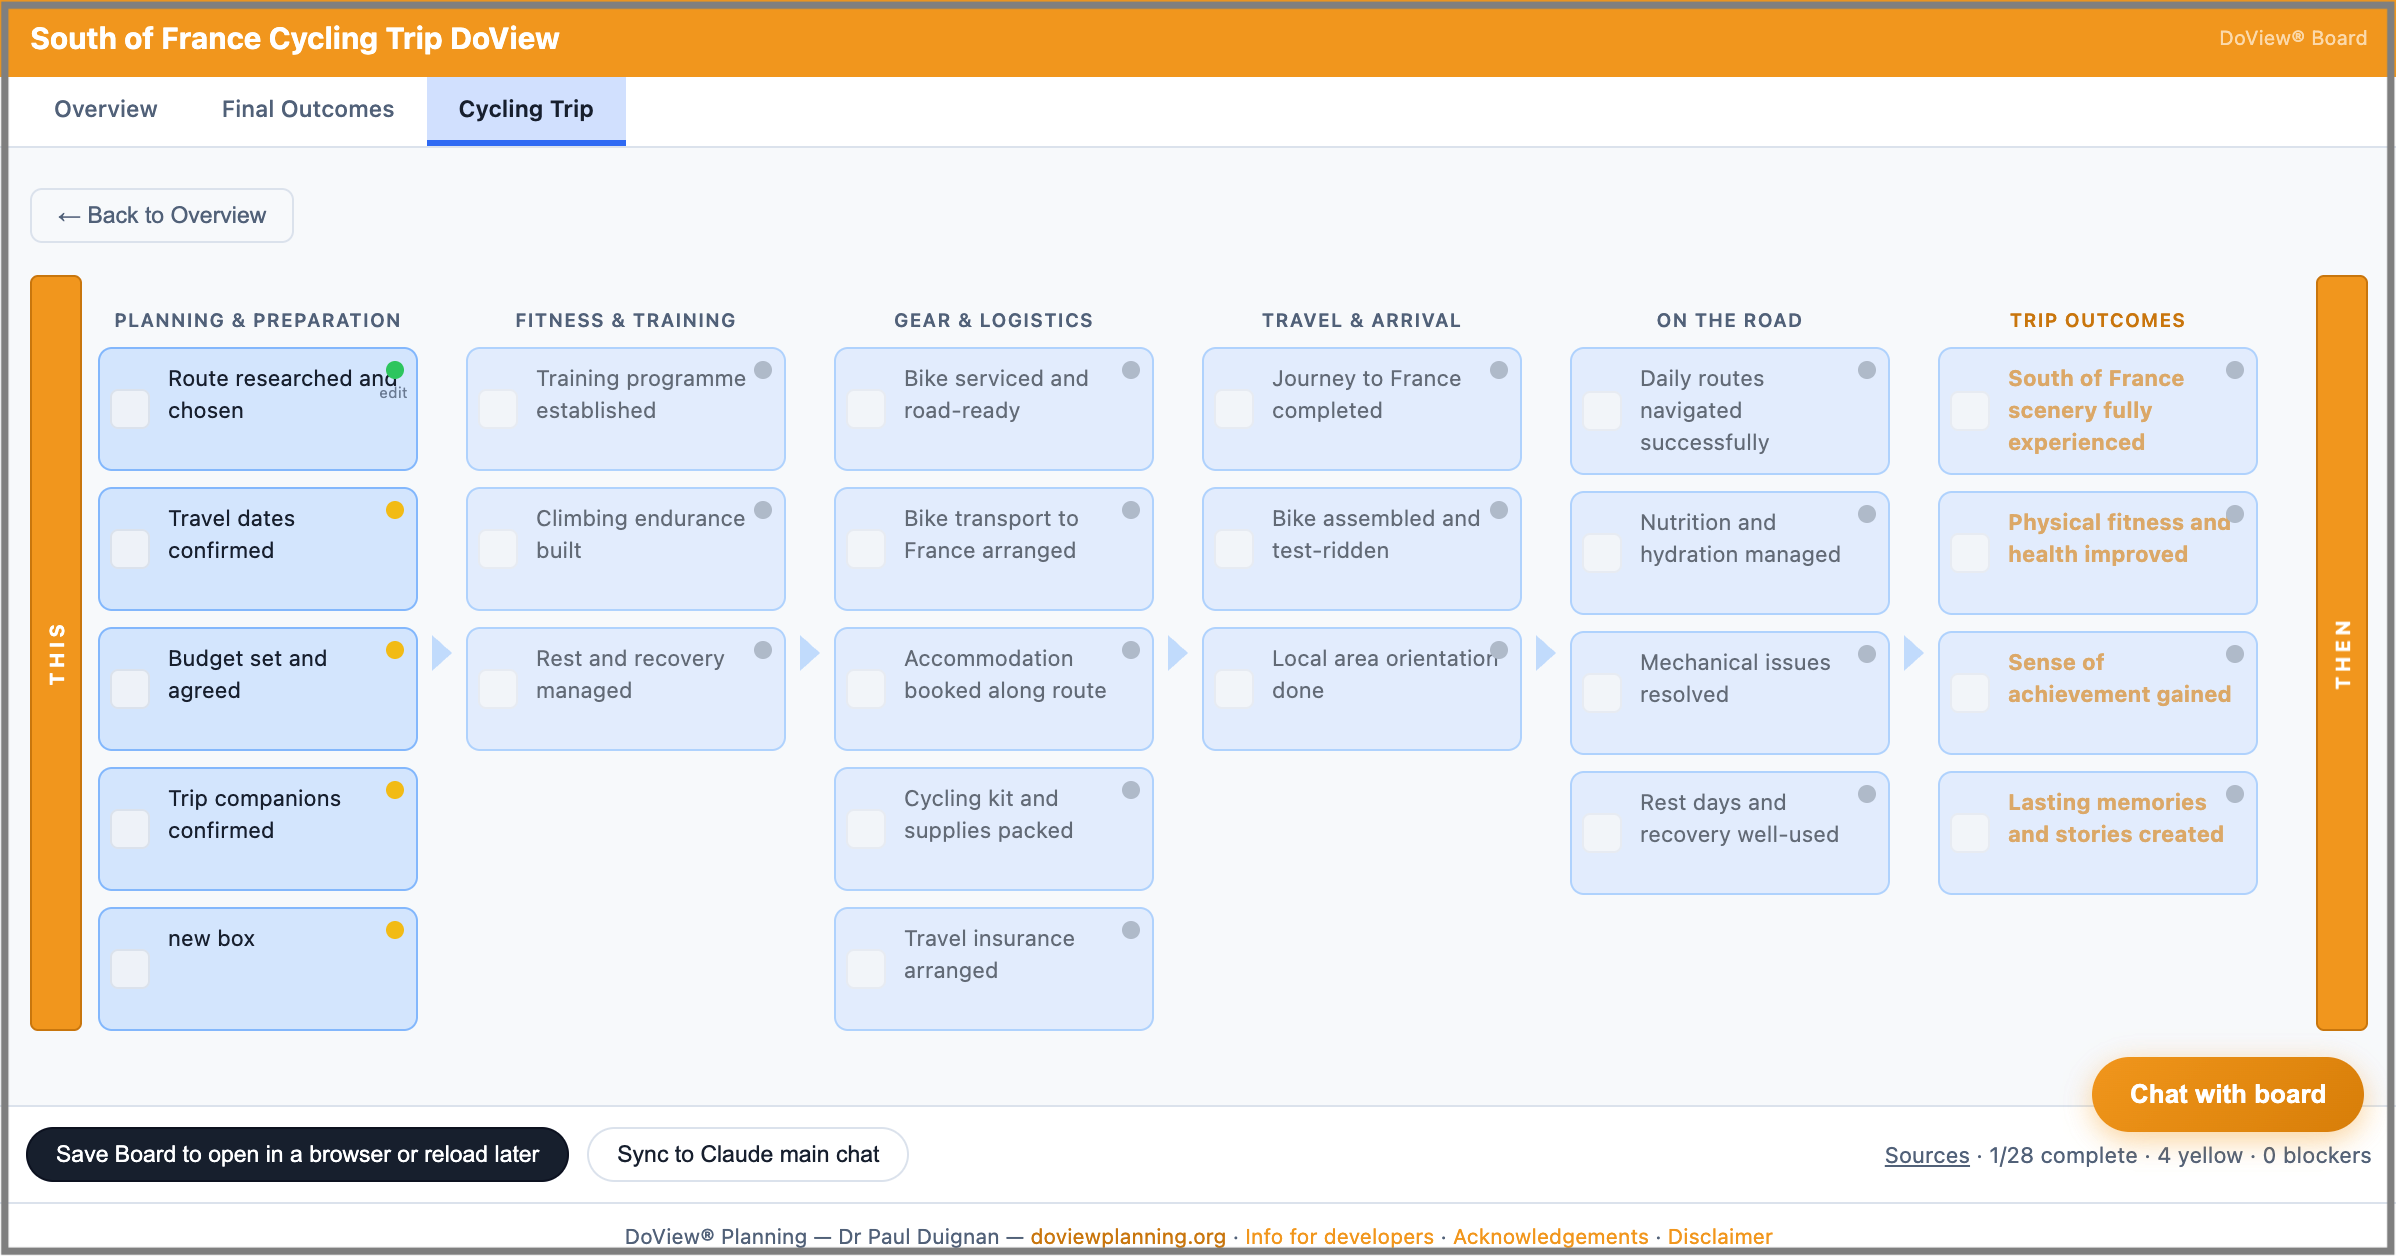Viewport: 2396px width, 1256px height.
Task: Tick the Travel insurance arranged checkbox
Action: 866,969
